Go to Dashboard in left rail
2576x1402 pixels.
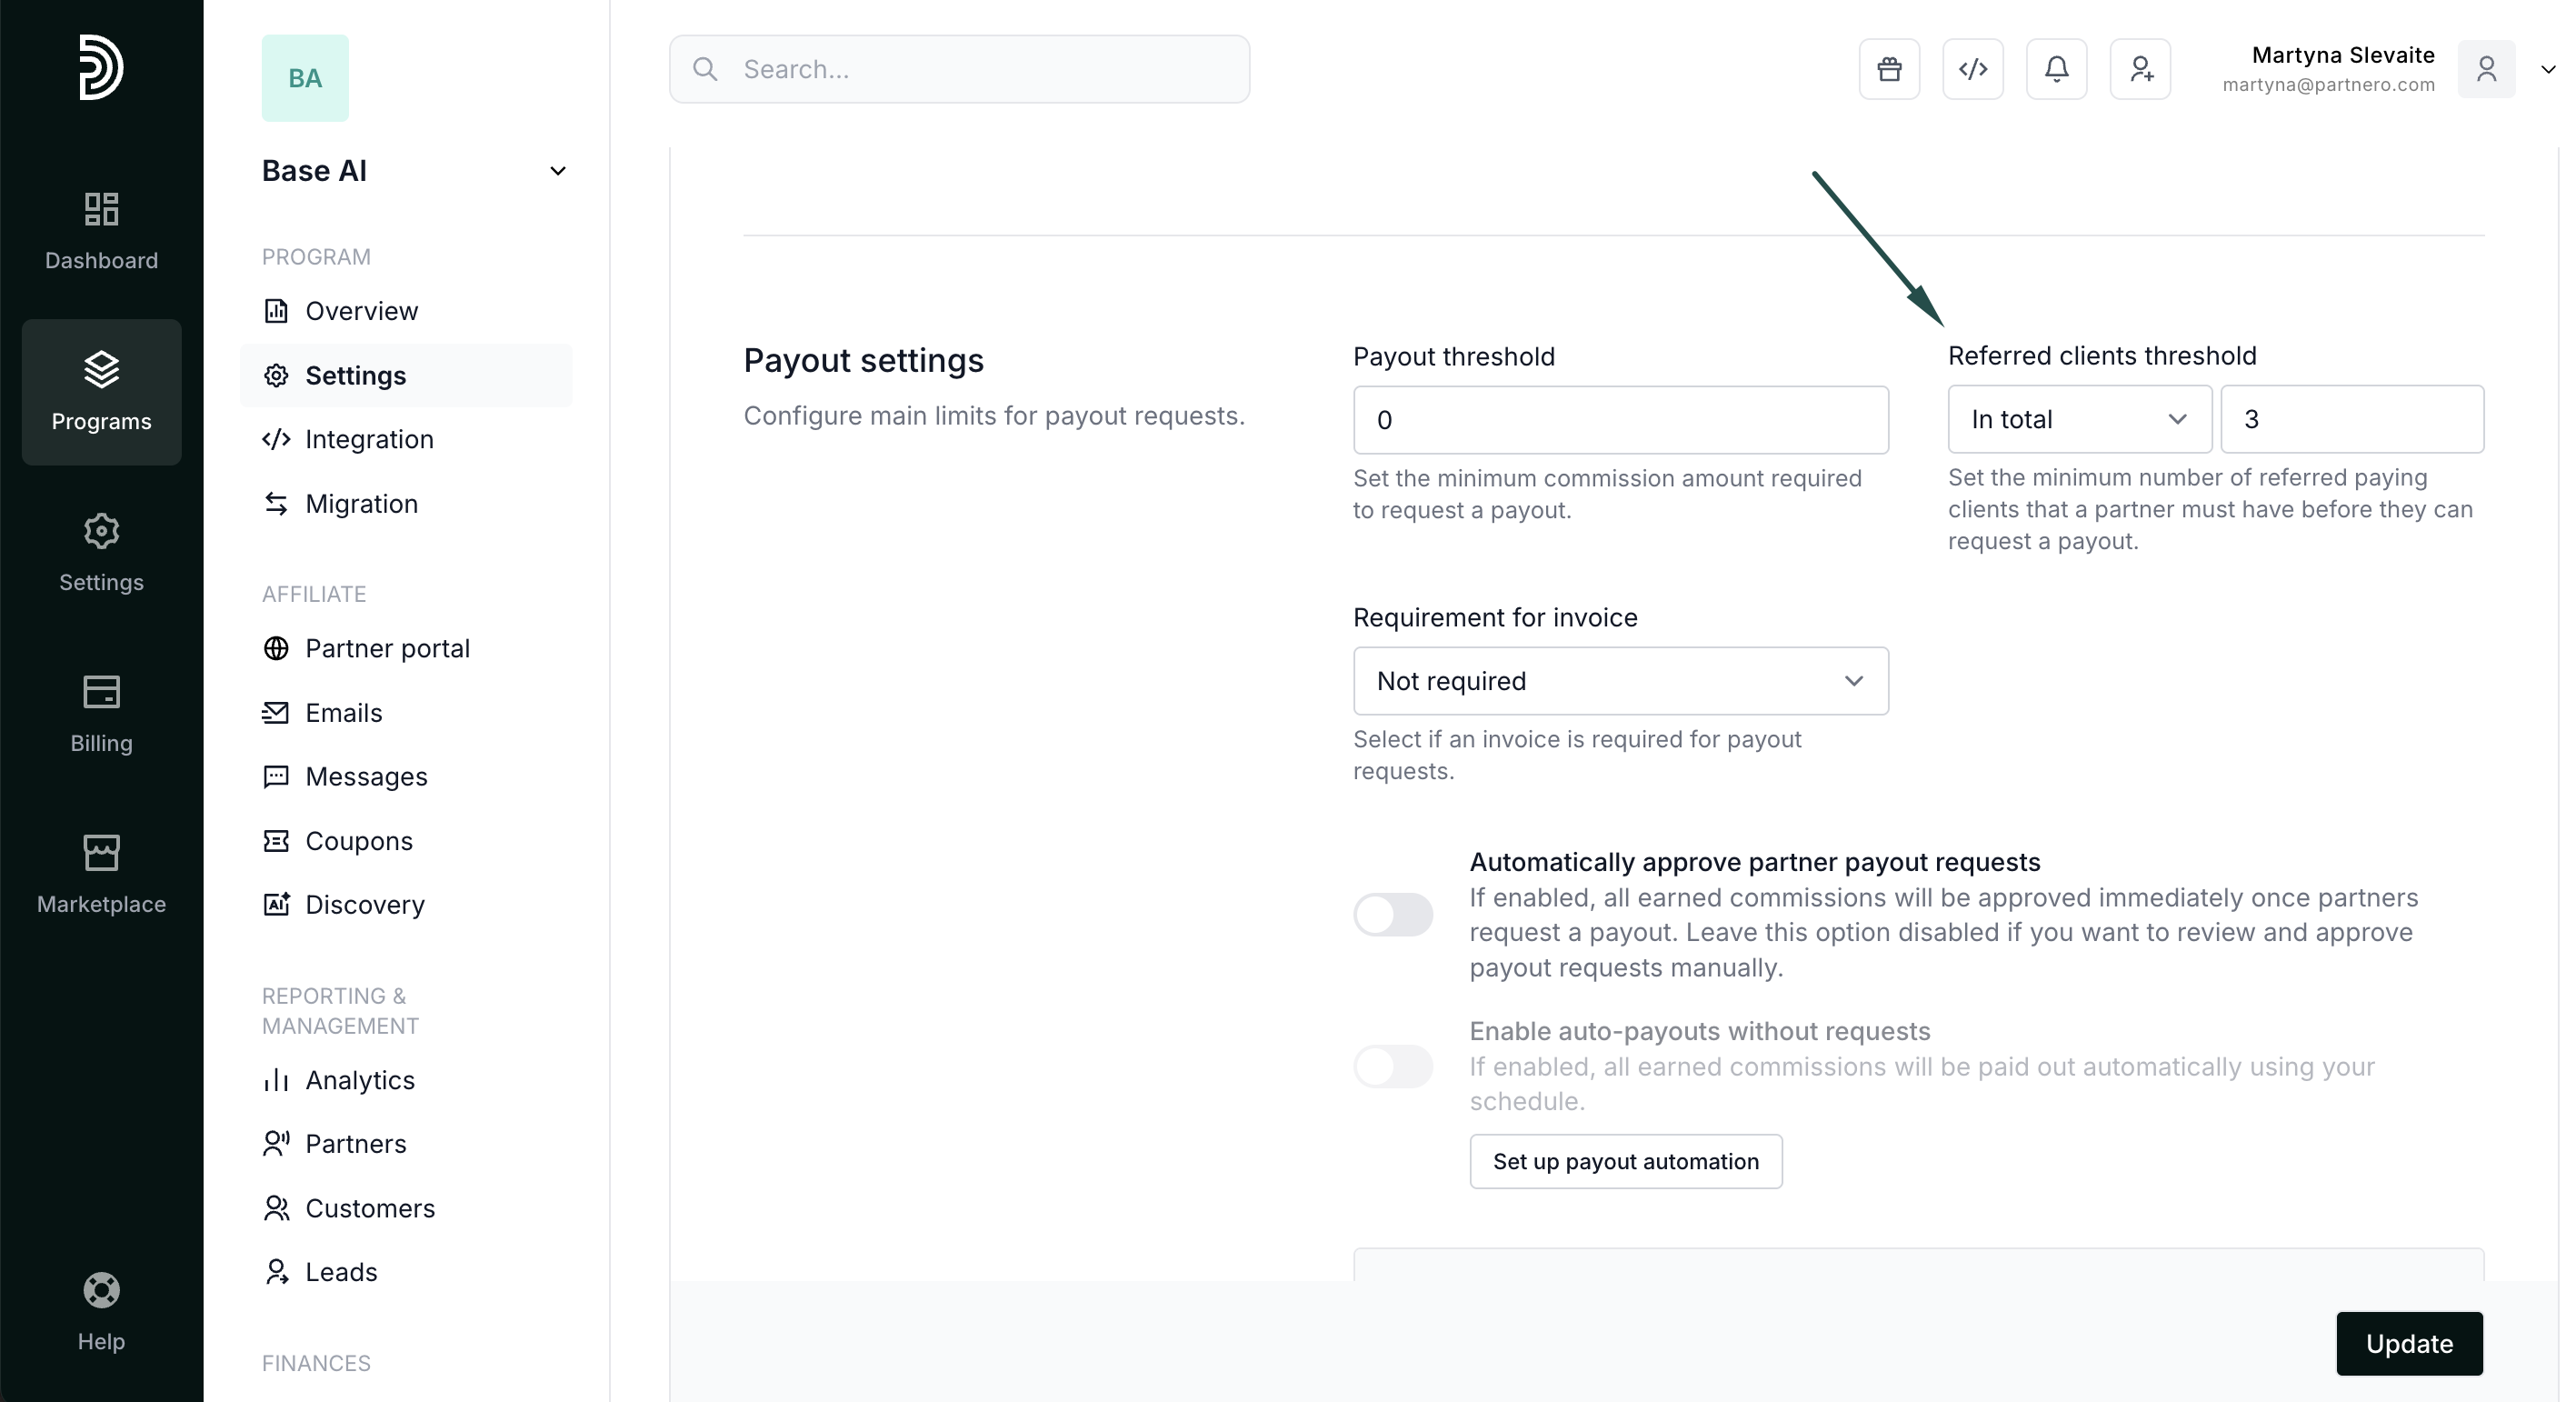pyautogui.click(x=101, y=231)
